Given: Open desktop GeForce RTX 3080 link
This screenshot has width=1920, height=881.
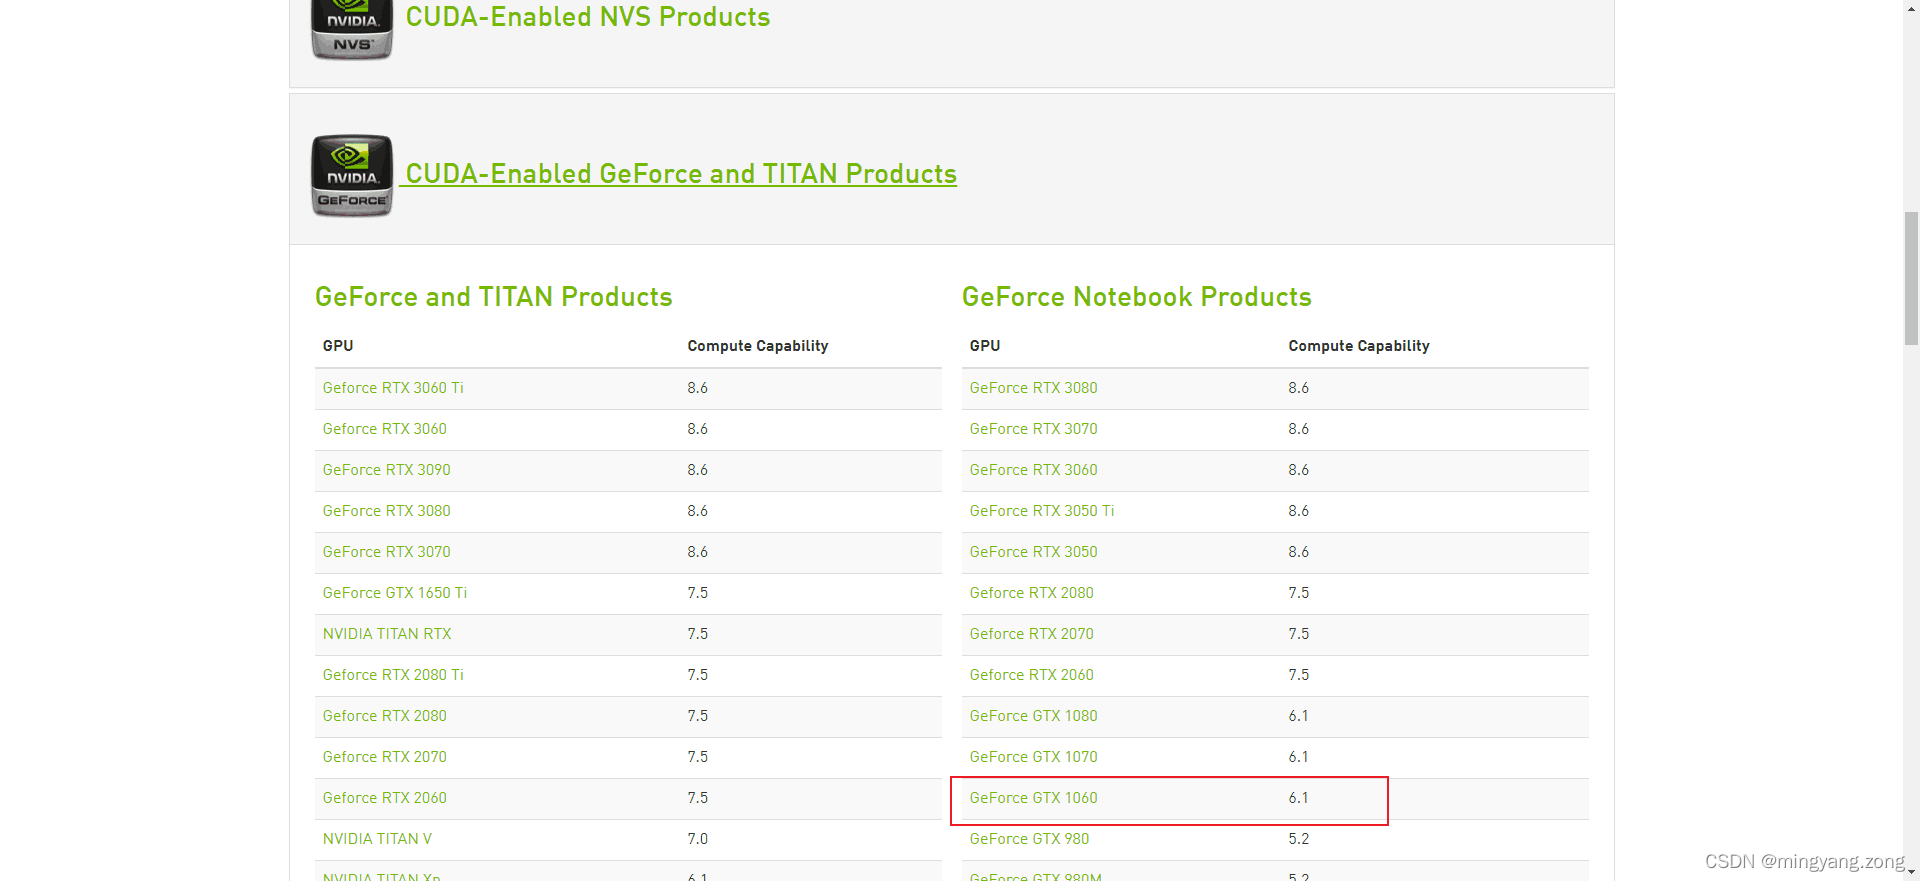Looking at the screenshot, I should pyautogui.click(x=386, y=511).
